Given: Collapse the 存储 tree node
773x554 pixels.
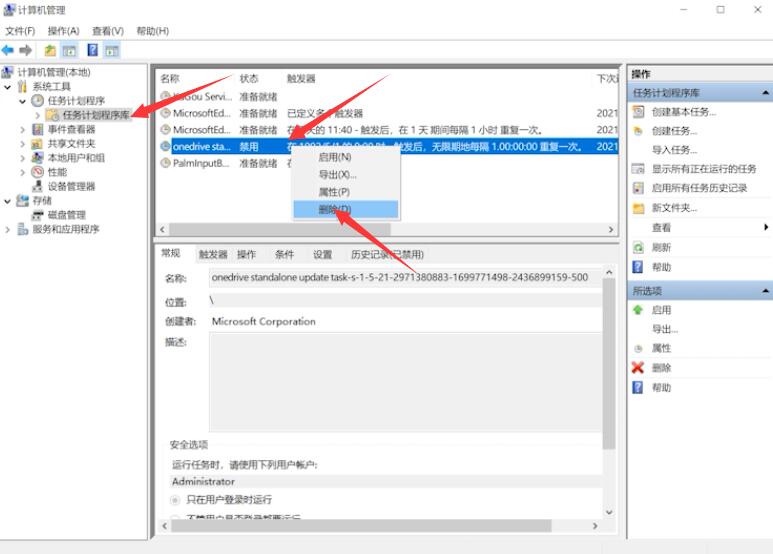Looking at the screenshot, I should pos(7,201).
